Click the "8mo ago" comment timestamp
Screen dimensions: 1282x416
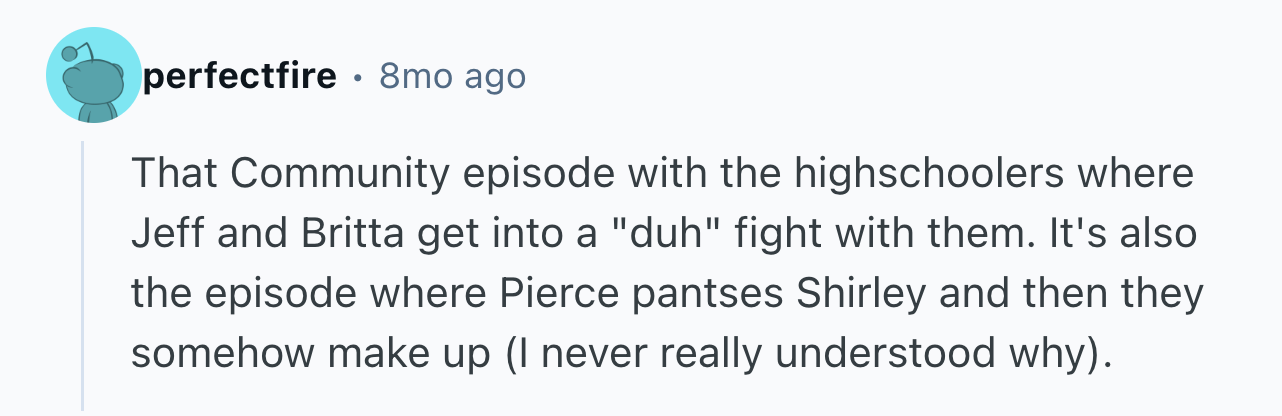(x=452, y=77)
